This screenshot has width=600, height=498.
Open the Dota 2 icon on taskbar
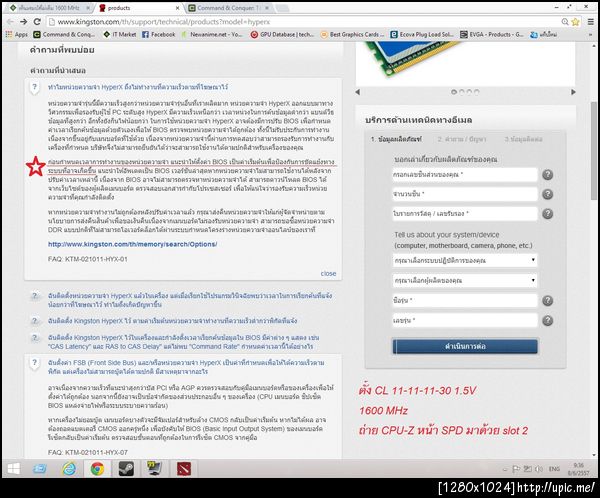coord(184,469)
